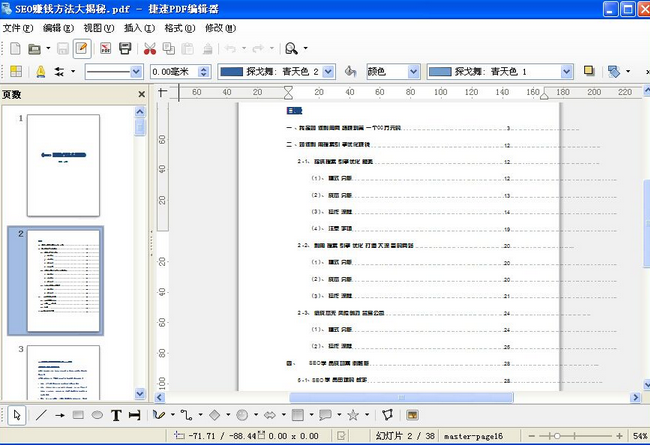Open the 视图(V) menu
The image size is (650, 445).
coord(99,28)
